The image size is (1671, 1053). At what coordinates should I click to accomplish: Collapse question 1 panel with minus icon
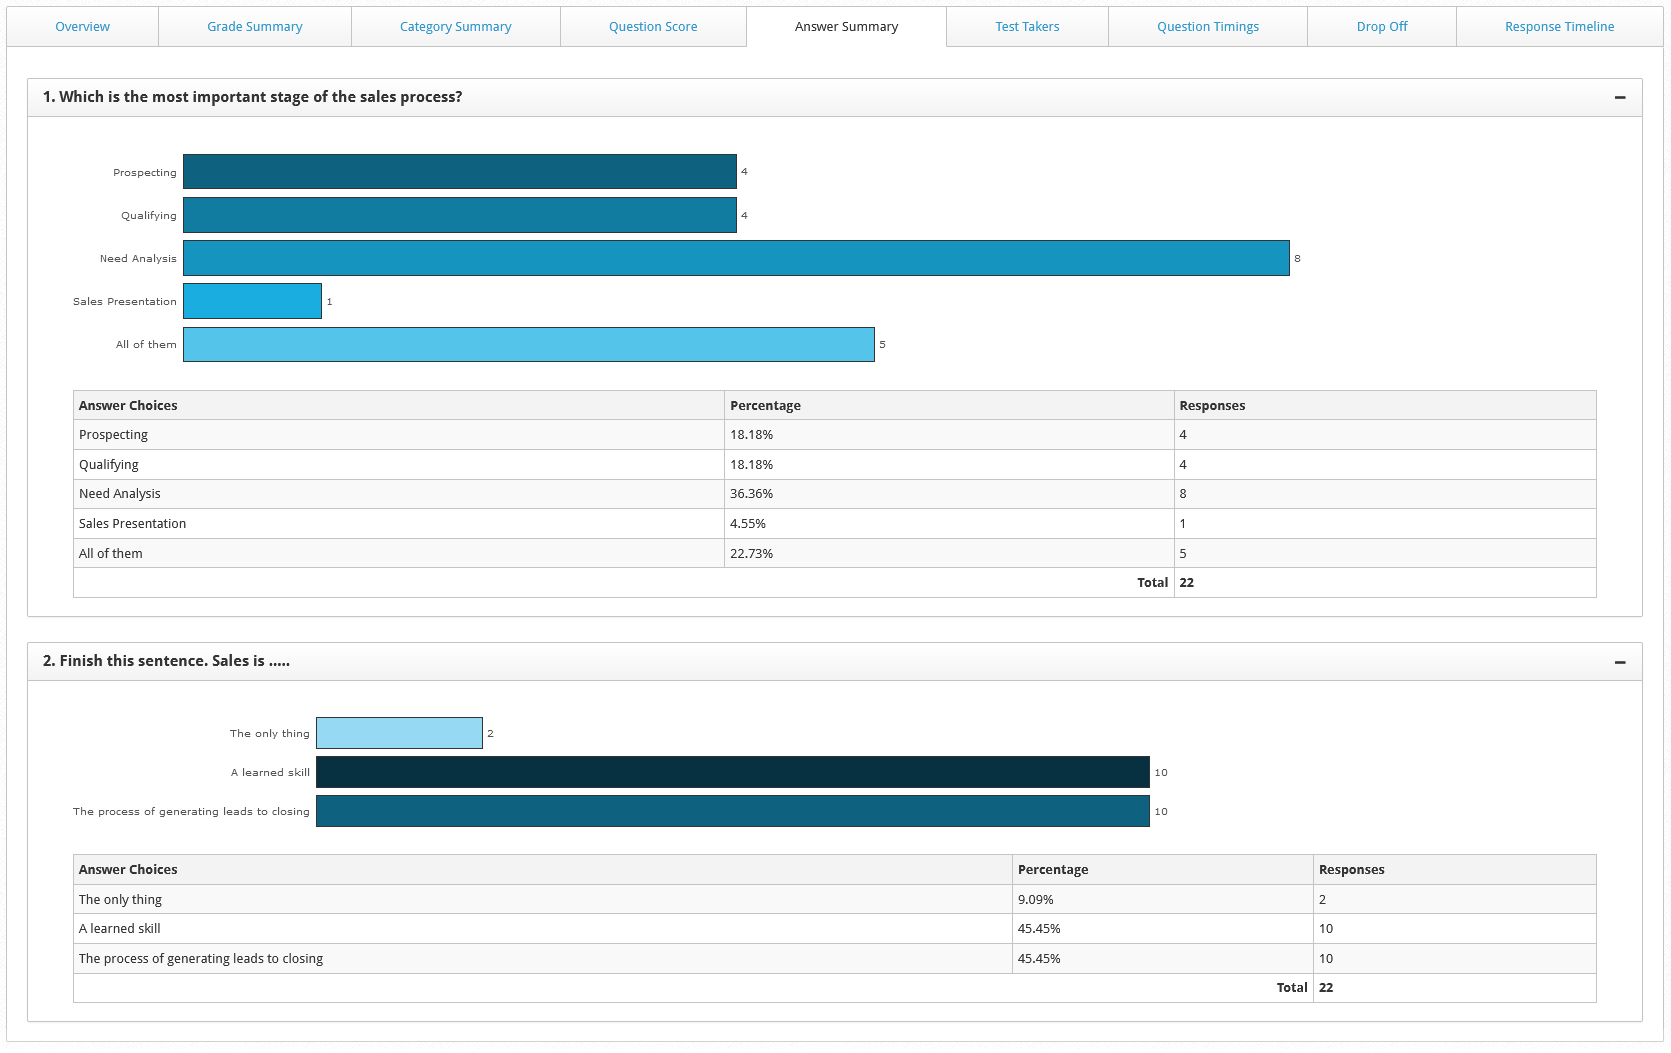(x=1619, y=98)
